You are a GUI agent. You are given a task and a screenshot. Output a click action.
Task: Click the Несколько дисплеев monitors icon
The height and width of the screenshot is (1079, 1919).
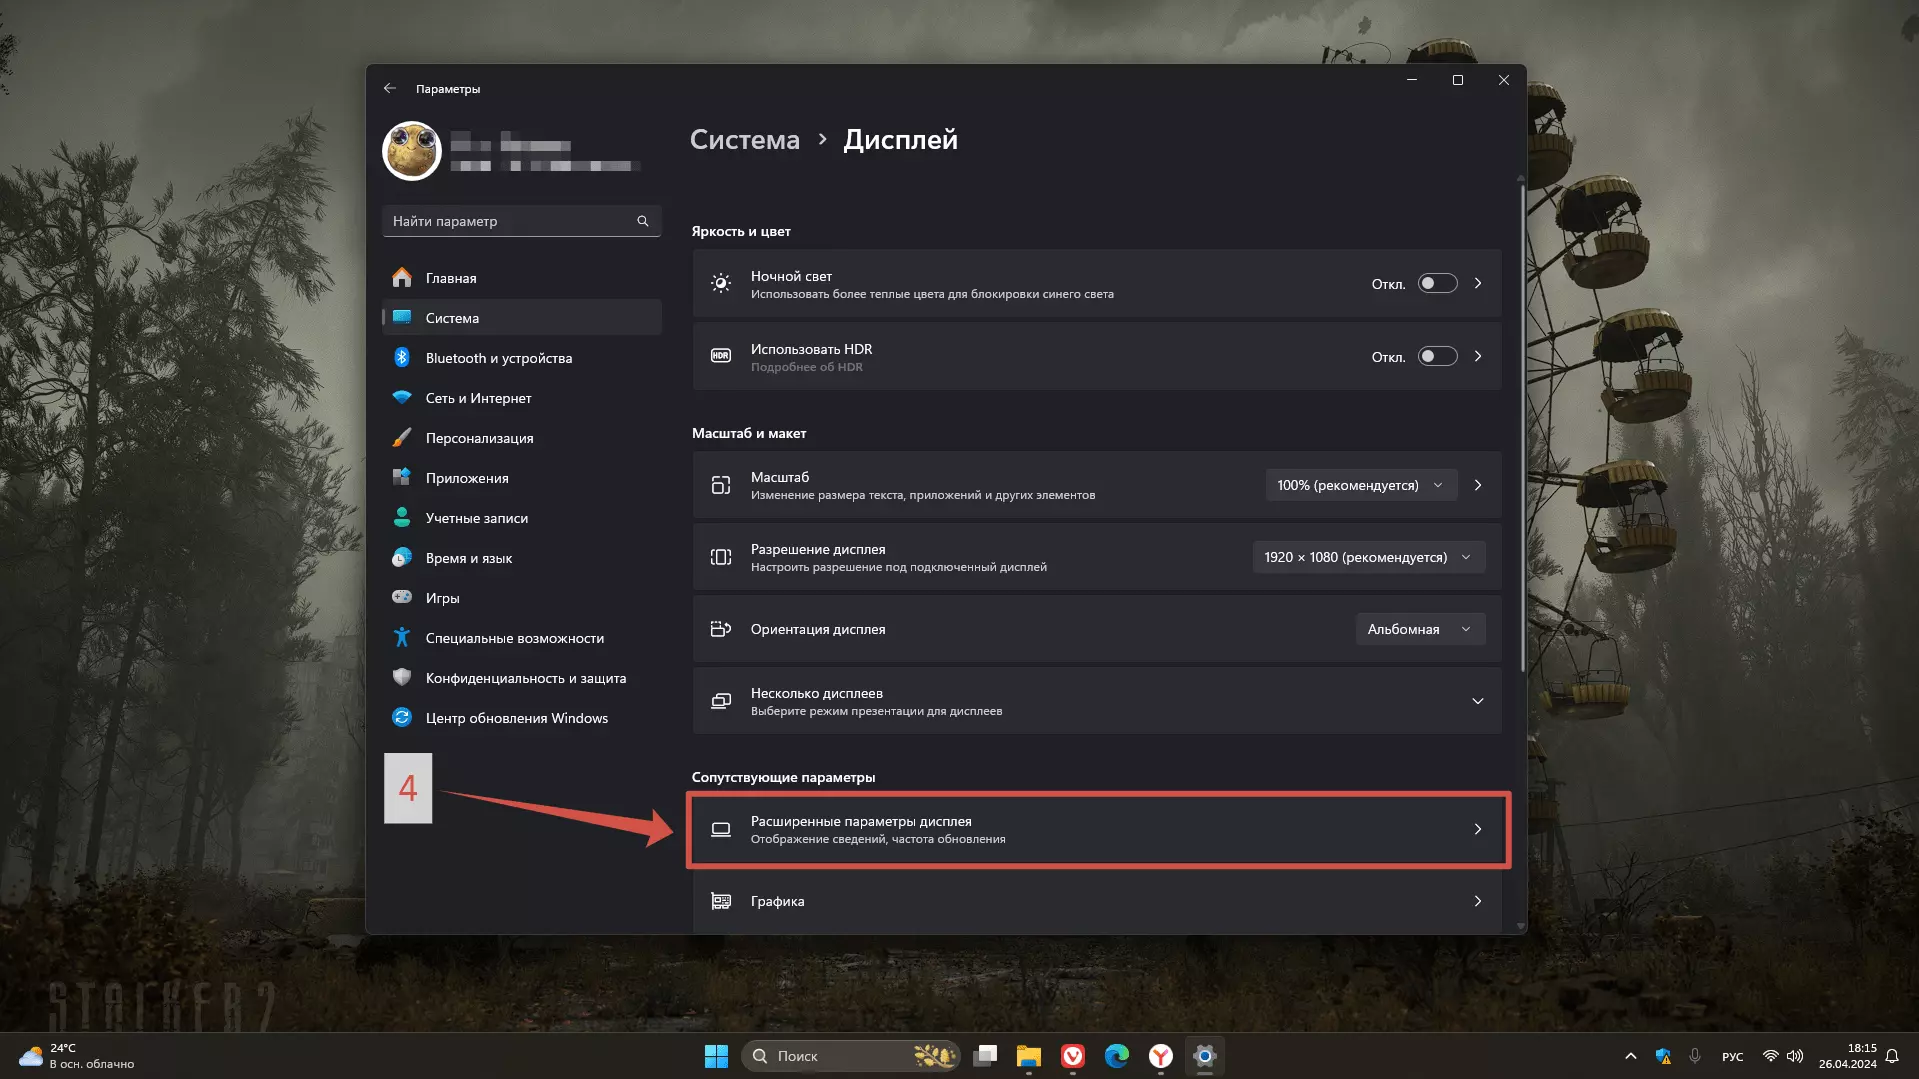721,701
